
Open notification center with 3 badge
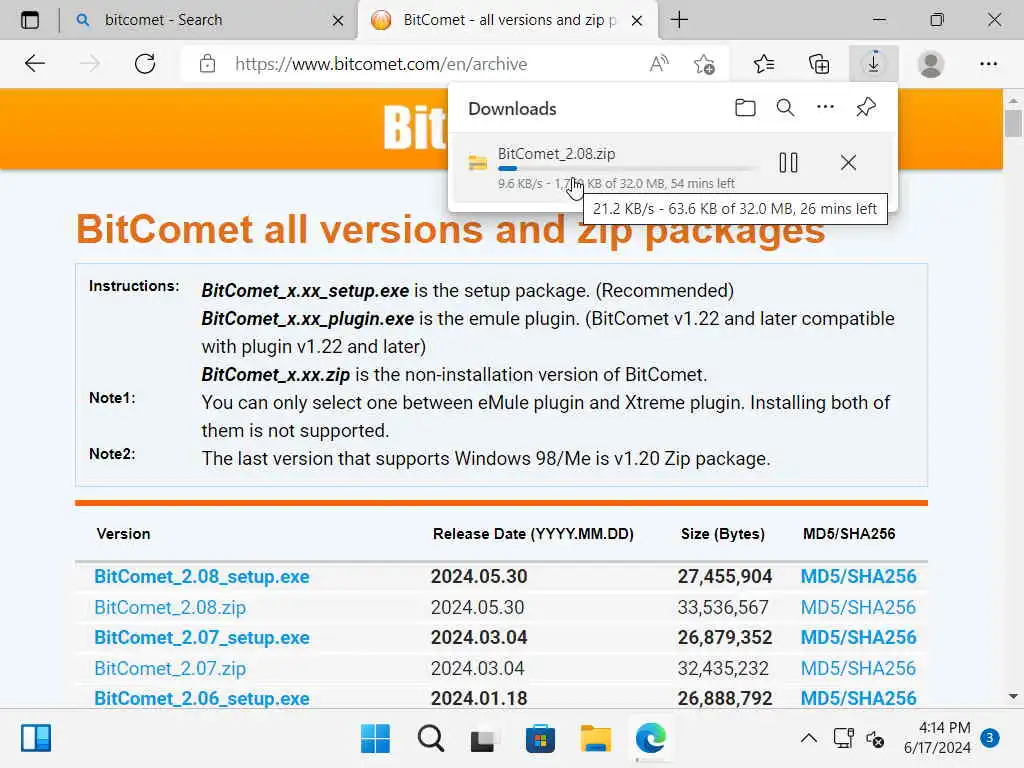tap(990, 739)
